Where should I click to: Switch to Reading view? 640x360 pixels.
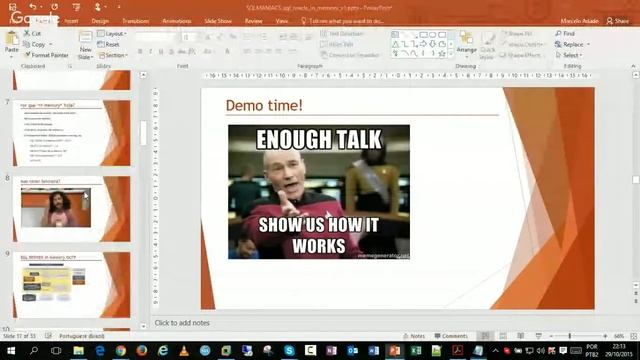521,336
